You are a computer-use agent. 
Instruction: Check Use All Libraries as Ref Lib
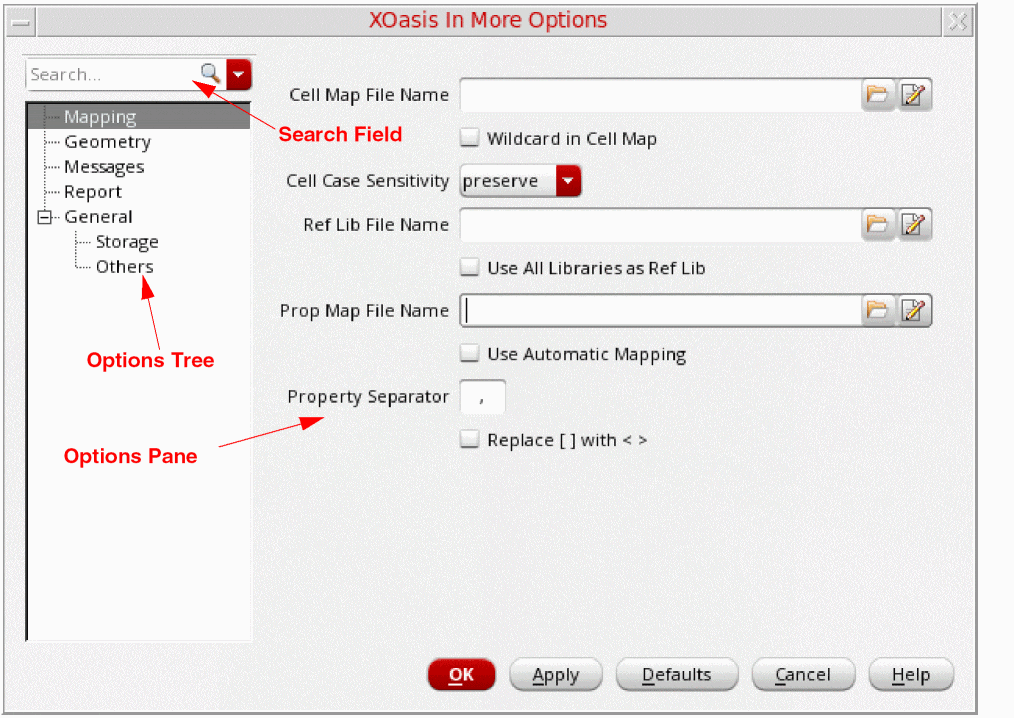coord(469,267)
